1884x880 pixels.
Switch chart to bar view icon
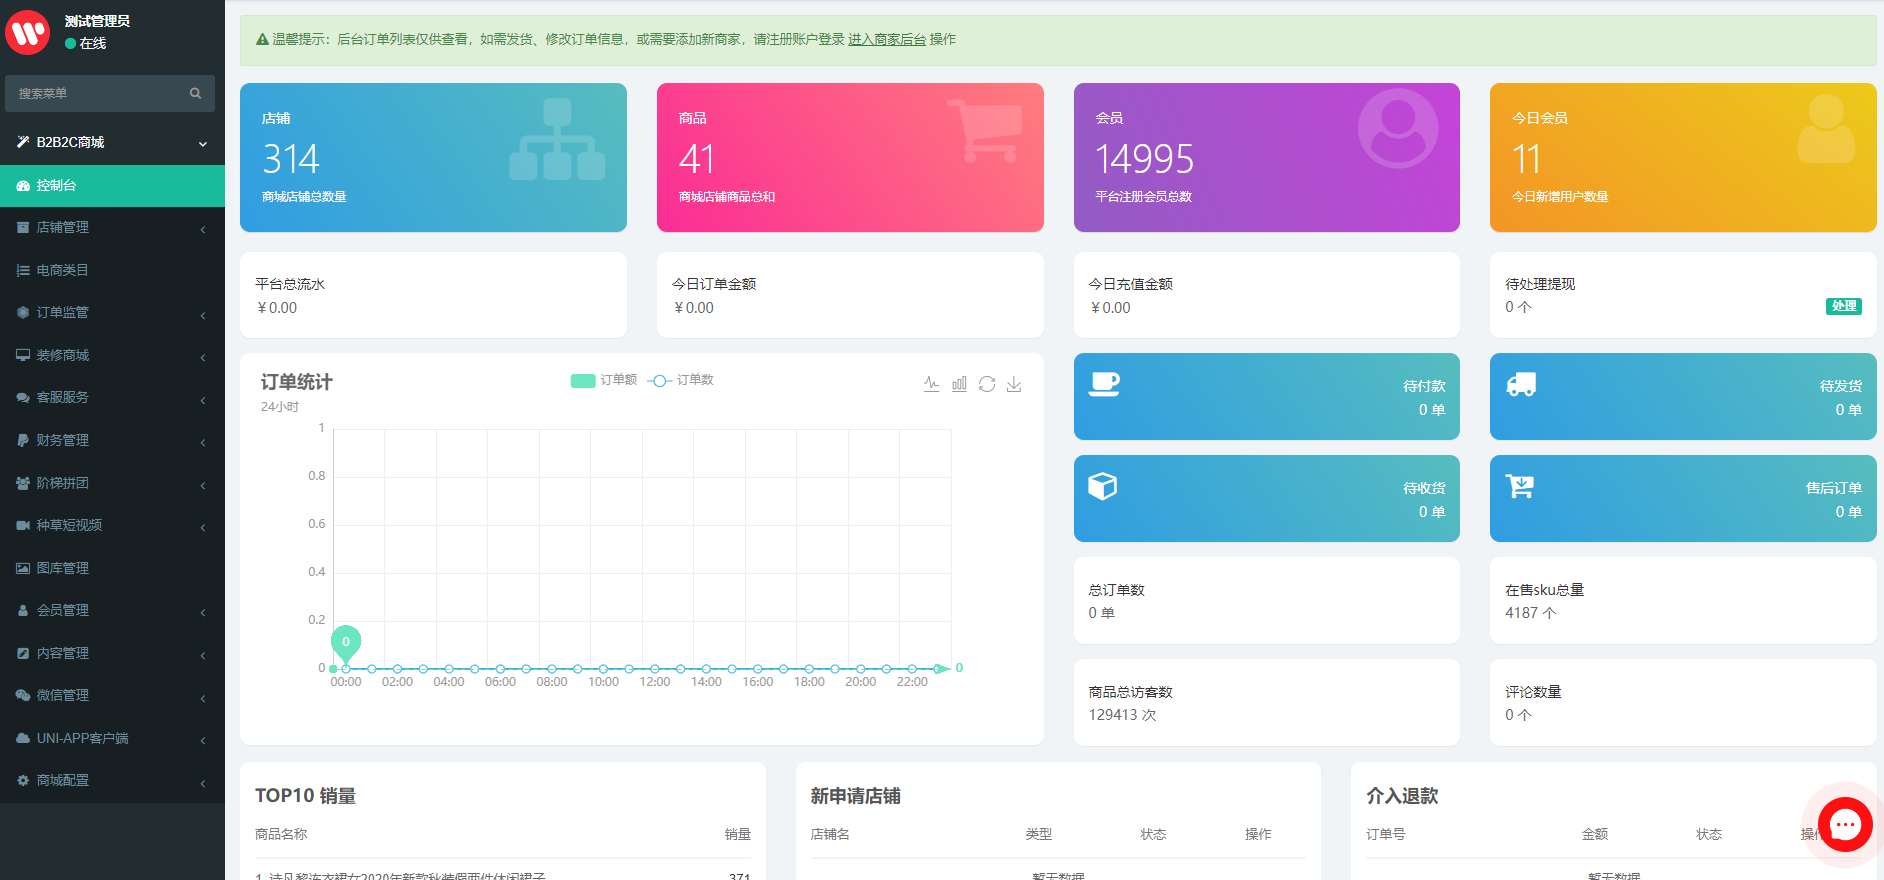[x=959, y=384]
